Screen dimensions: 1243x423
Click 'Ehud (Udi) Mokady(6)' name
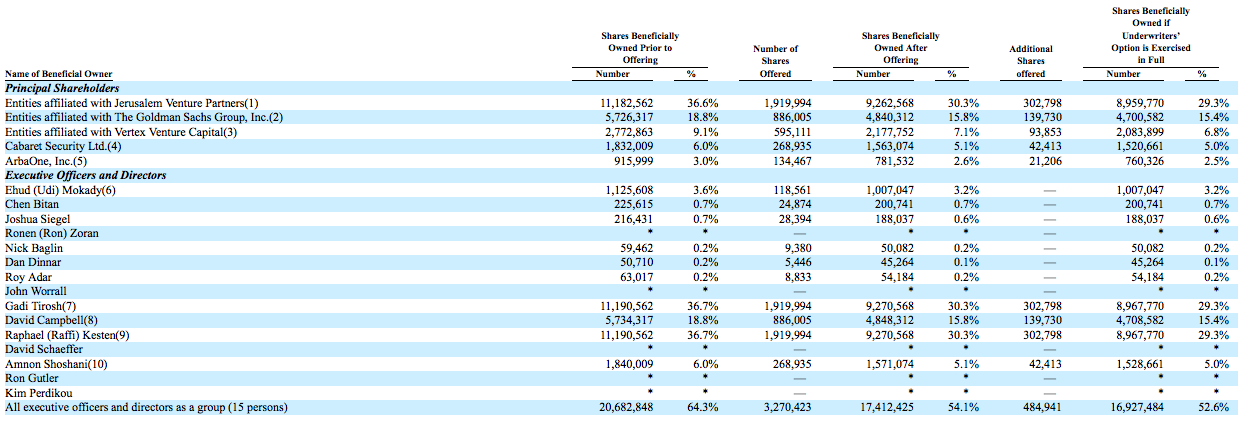[60, 190]
